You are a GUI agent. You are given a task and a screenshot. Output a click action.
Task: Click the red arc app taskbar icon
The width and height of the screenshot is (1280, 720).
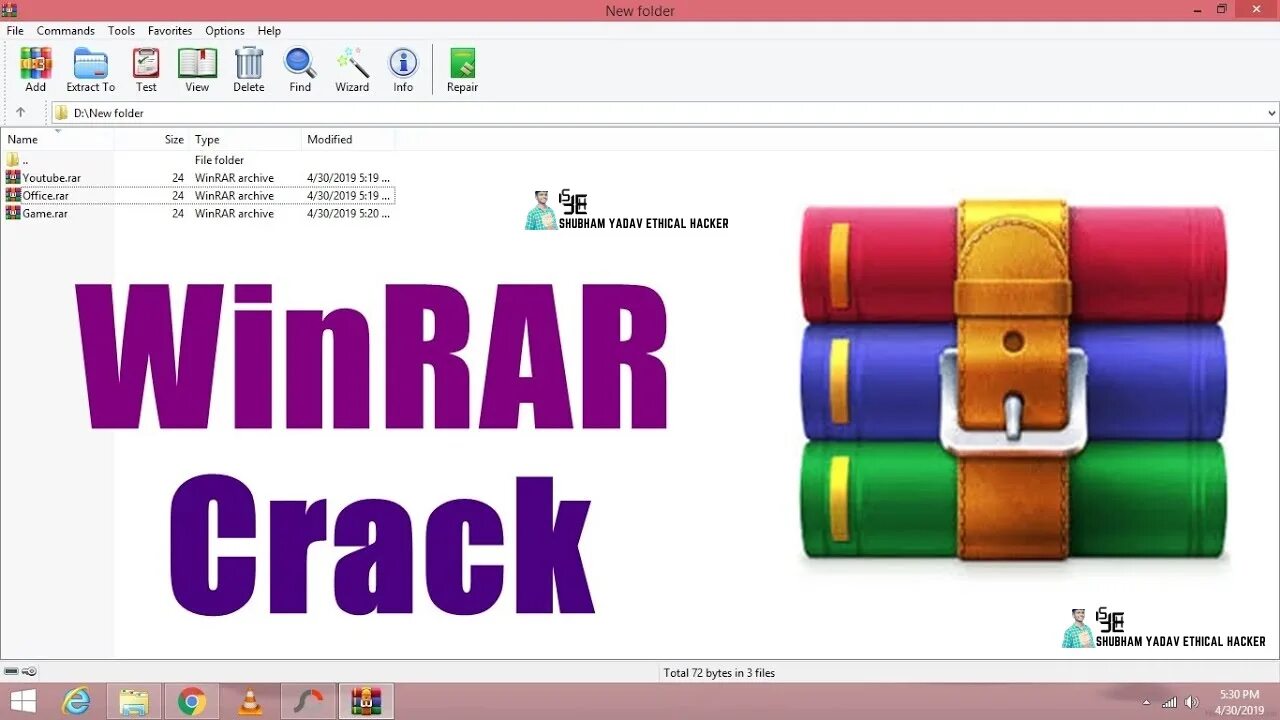pos(308,702)
